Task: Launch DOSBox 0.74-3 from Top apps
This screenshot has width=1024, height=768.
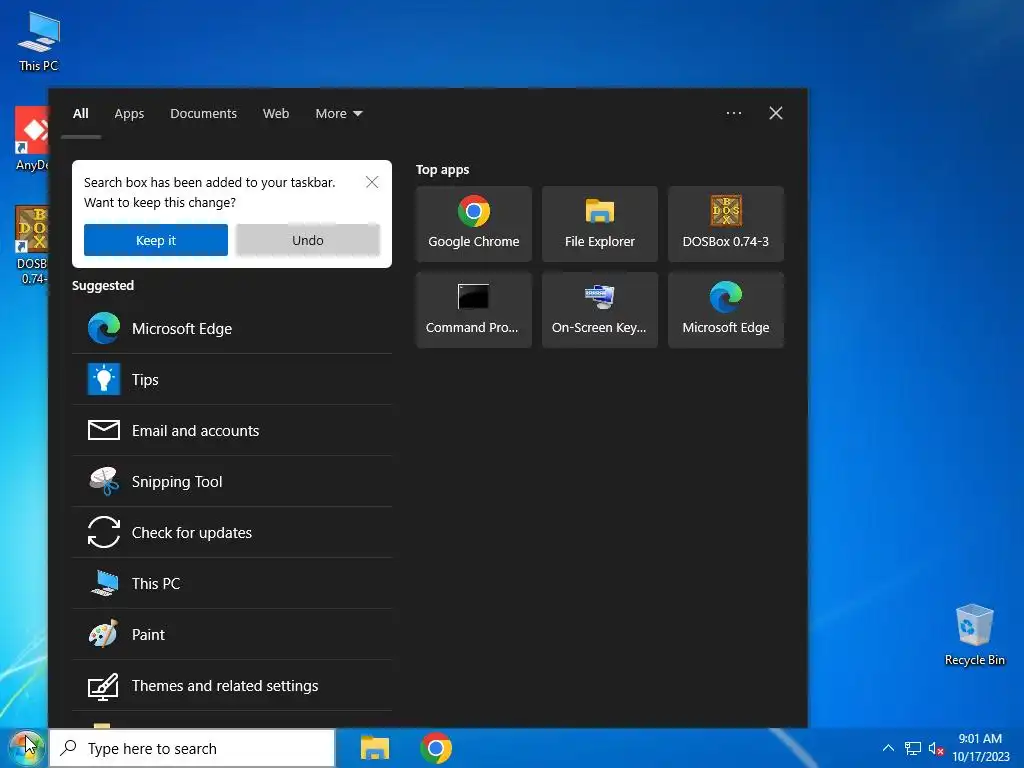Action: tap(726, 224)
